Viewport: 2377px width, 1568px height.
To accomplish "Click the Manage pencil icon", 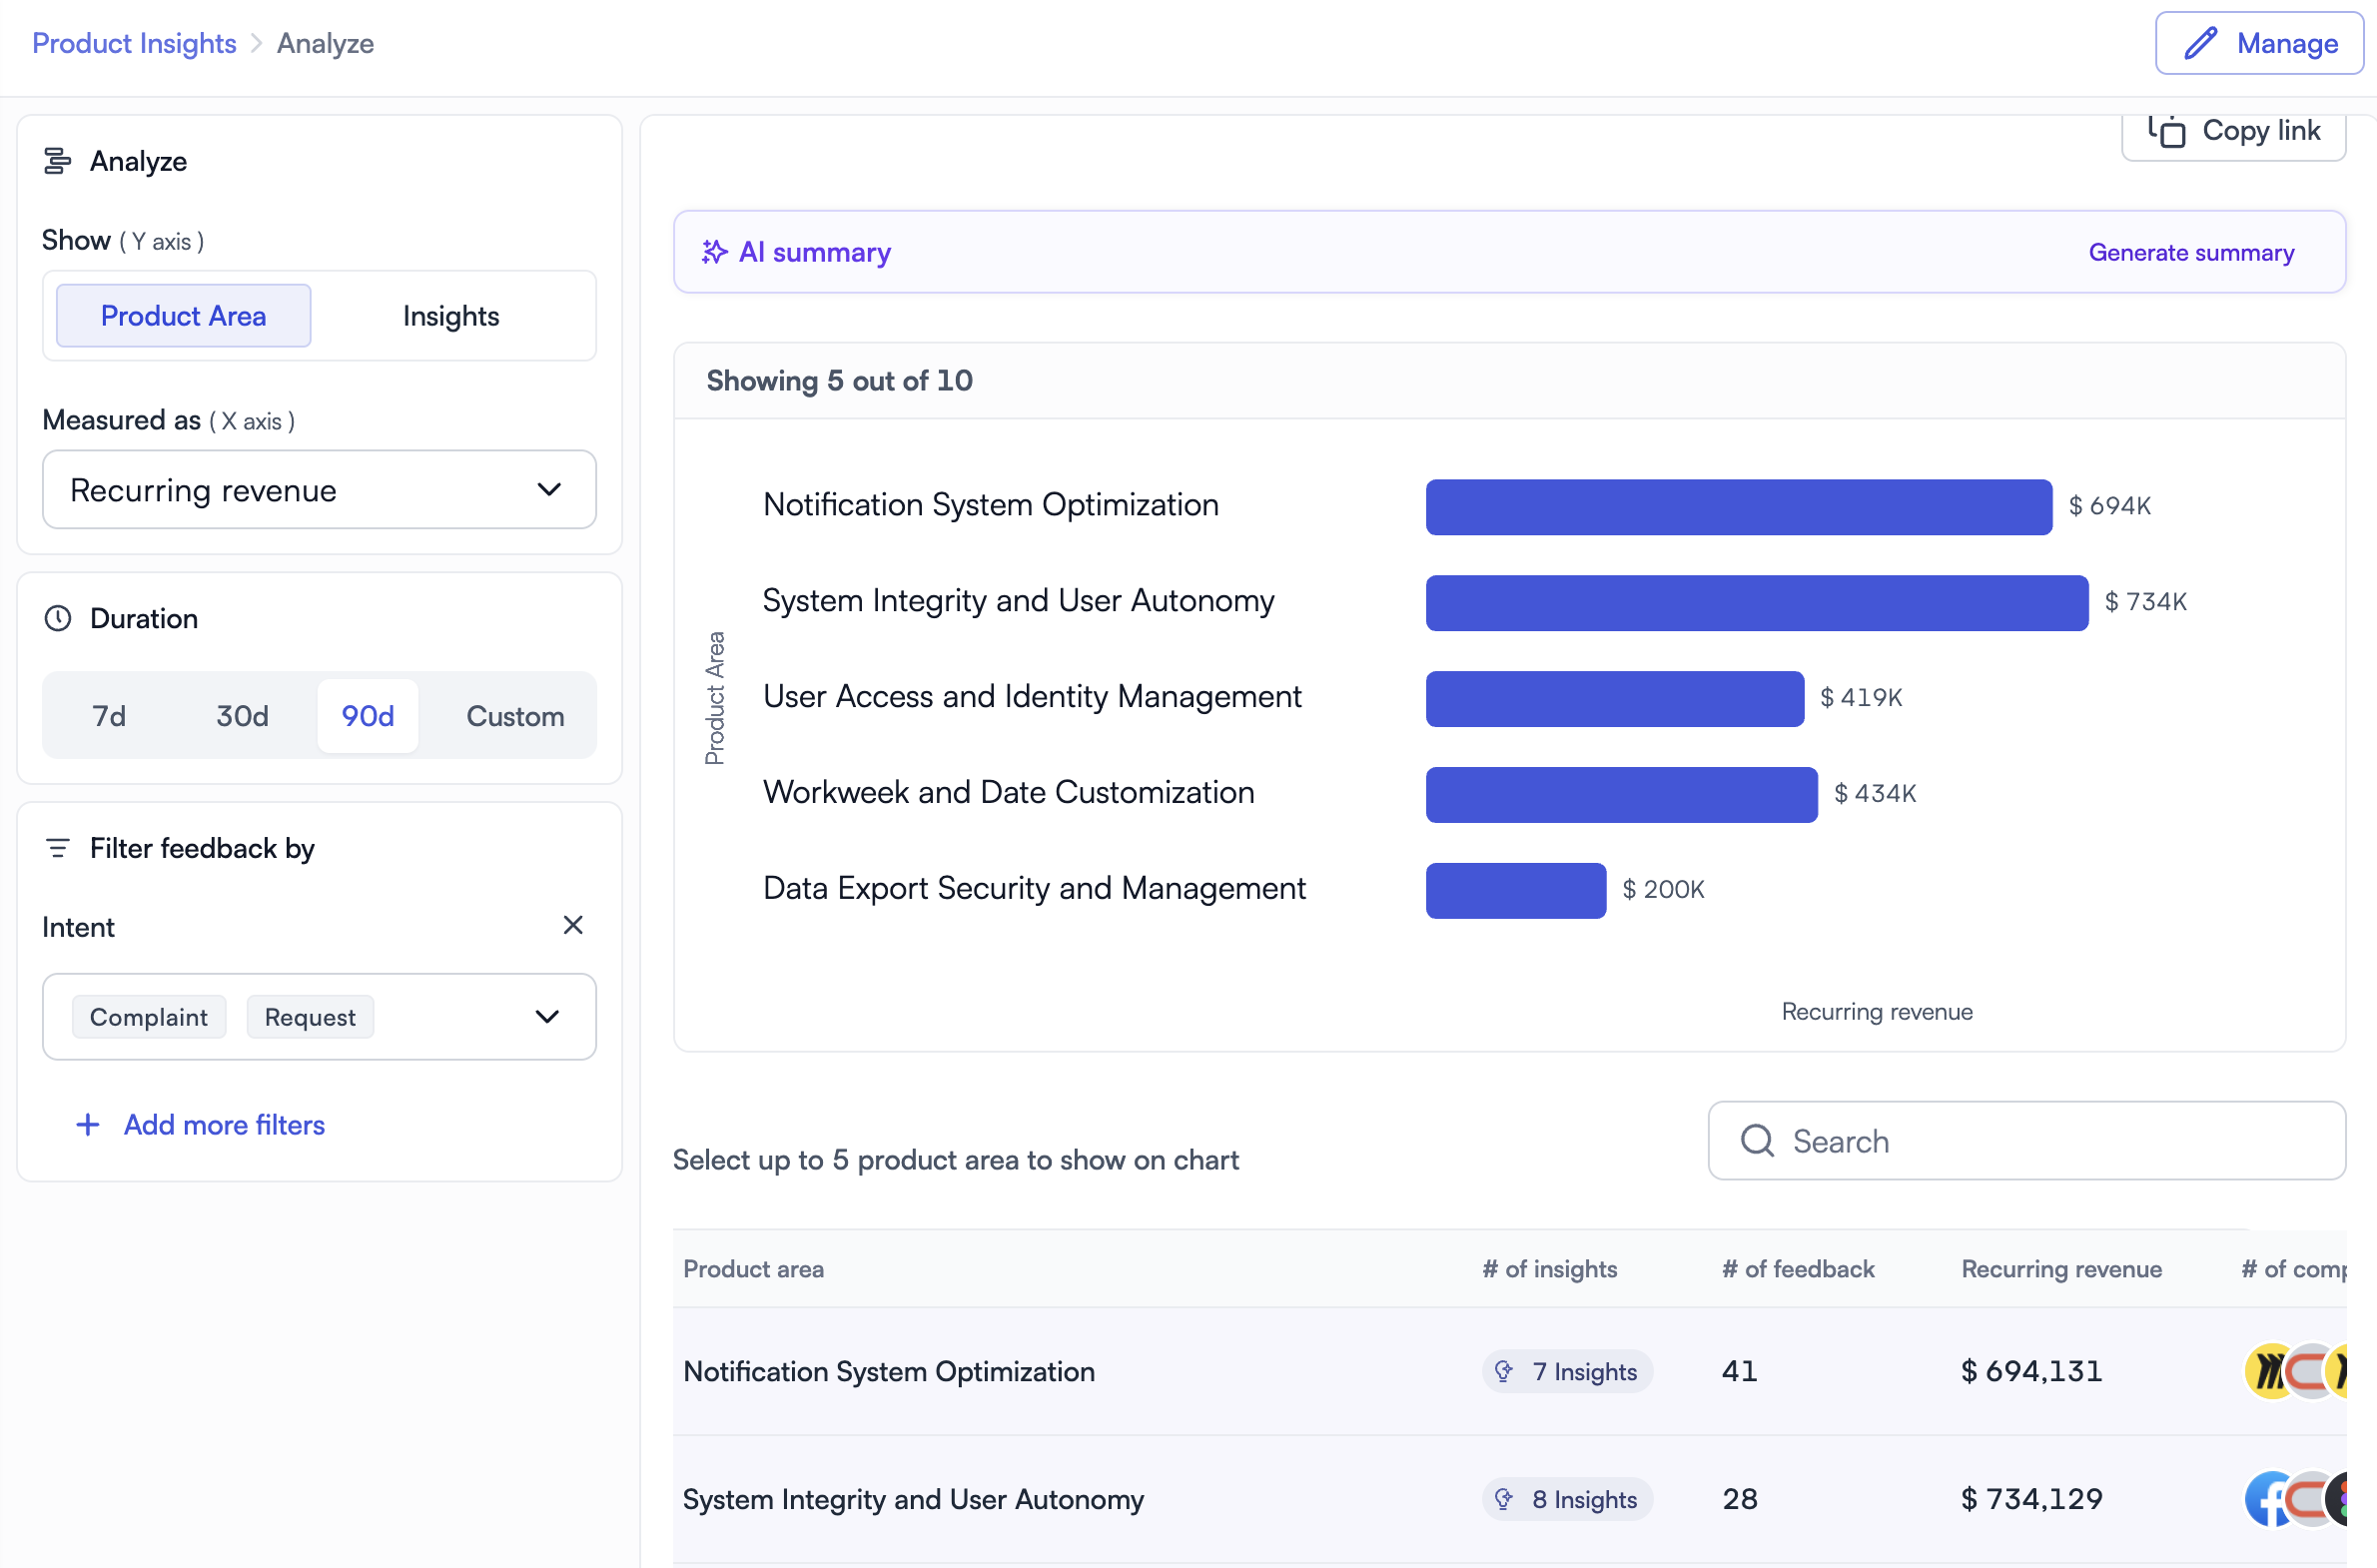I will [2200, 43].
